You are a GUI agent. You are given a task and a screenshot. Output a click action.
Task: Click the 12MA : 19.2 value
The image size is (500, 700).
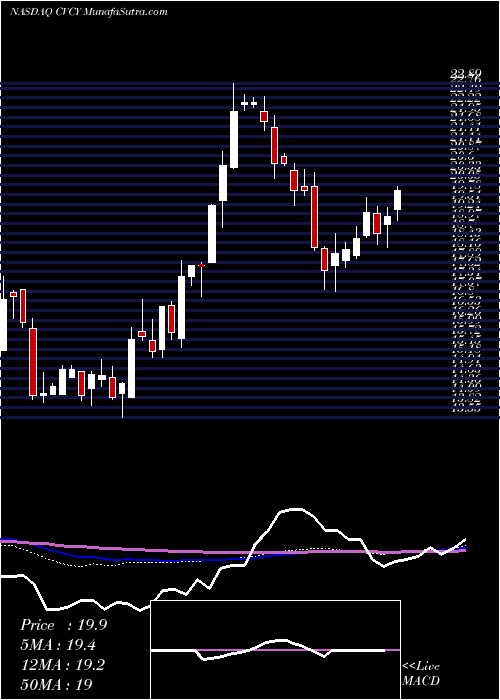tap(62, 665)
